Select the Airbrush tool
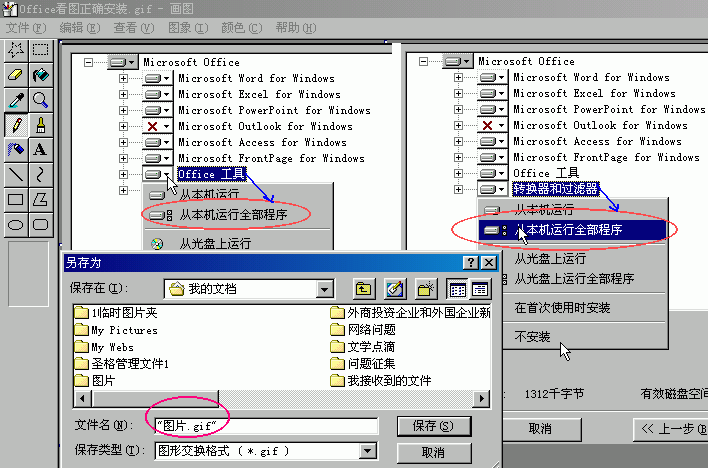This screenshot has width=708, height=468. point(16,150)
